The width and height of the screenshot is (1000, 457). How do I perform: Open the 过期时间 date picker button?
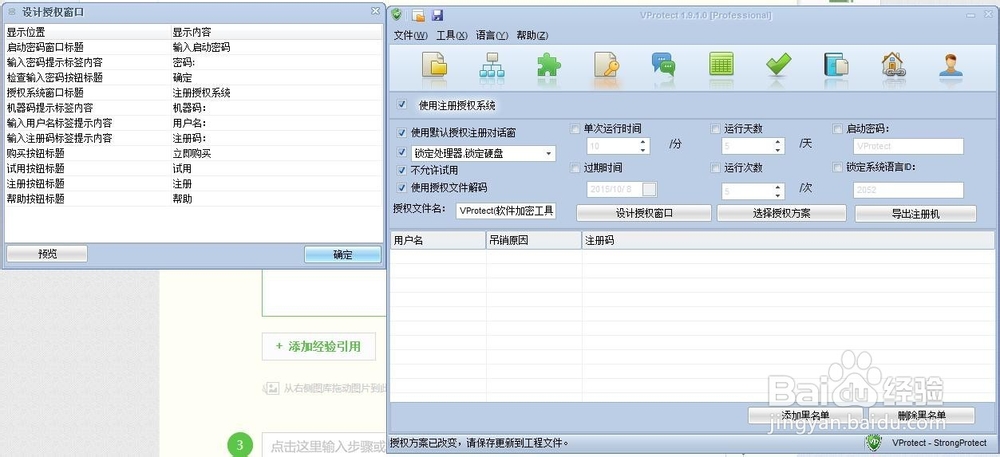click(x=649, y=189)
